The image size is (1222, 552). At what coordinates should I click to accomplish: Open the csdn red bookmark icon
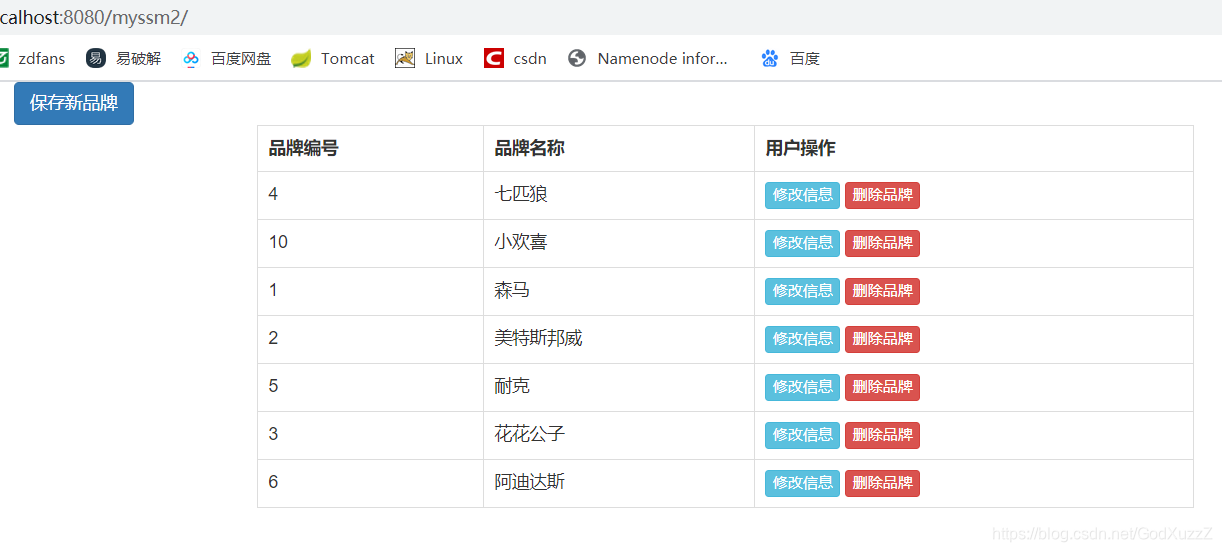494,58
